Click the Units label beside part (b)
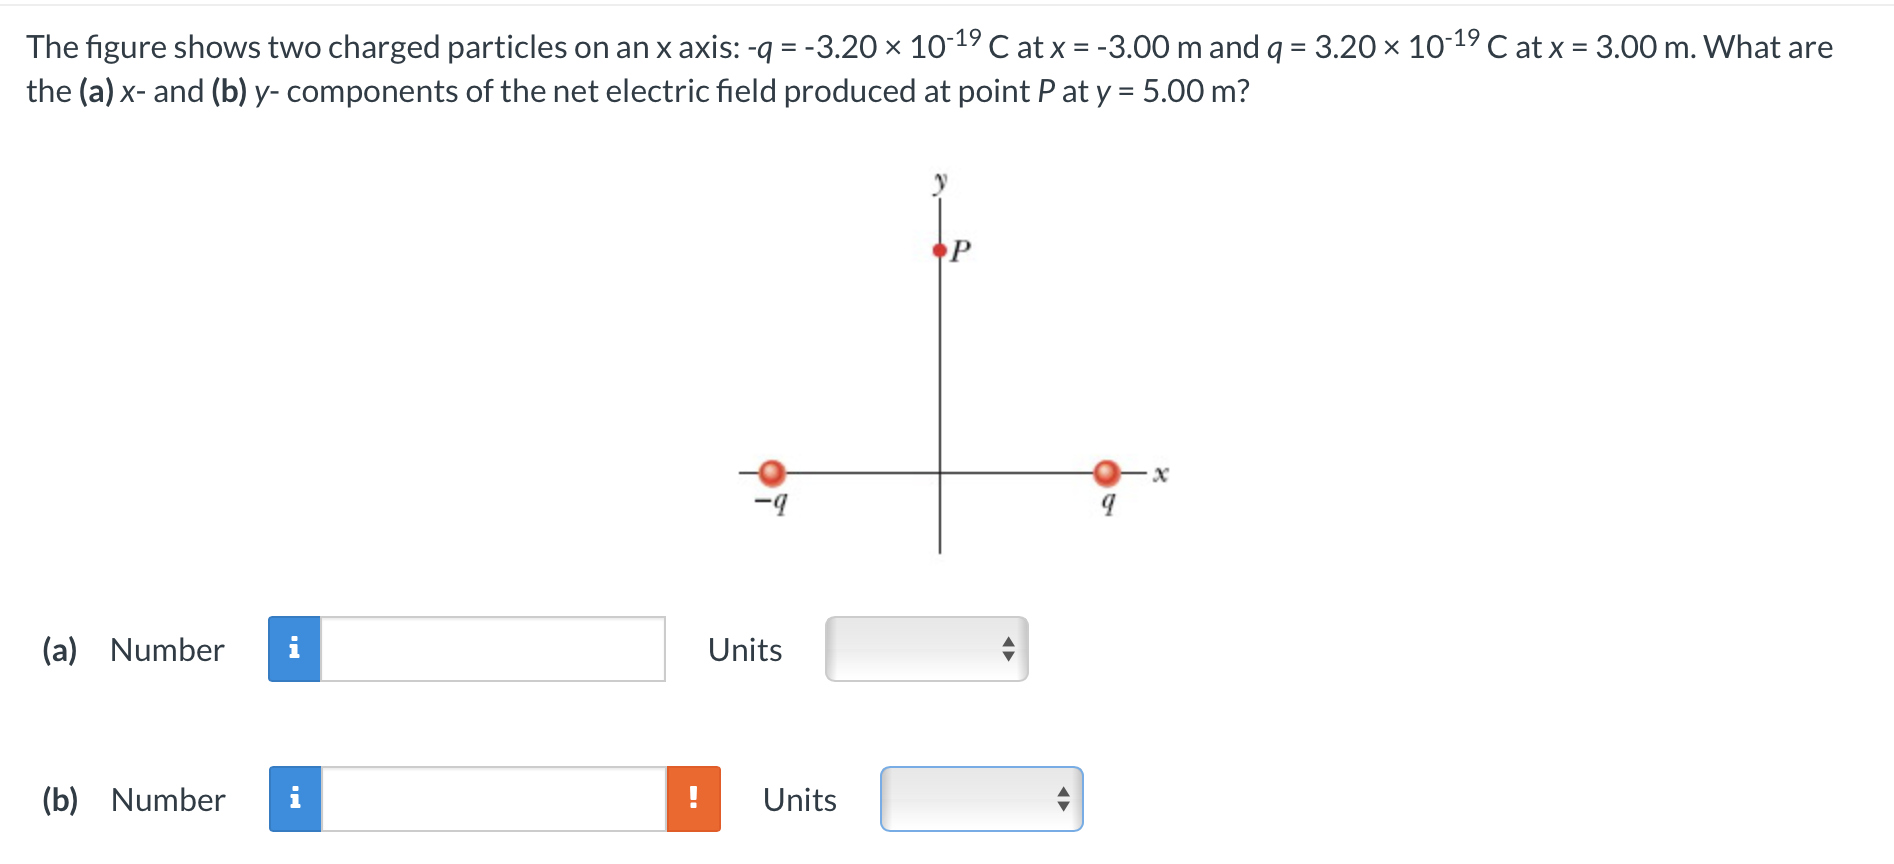Screen dimensions: 1894x864 click(x=798, y=798)
